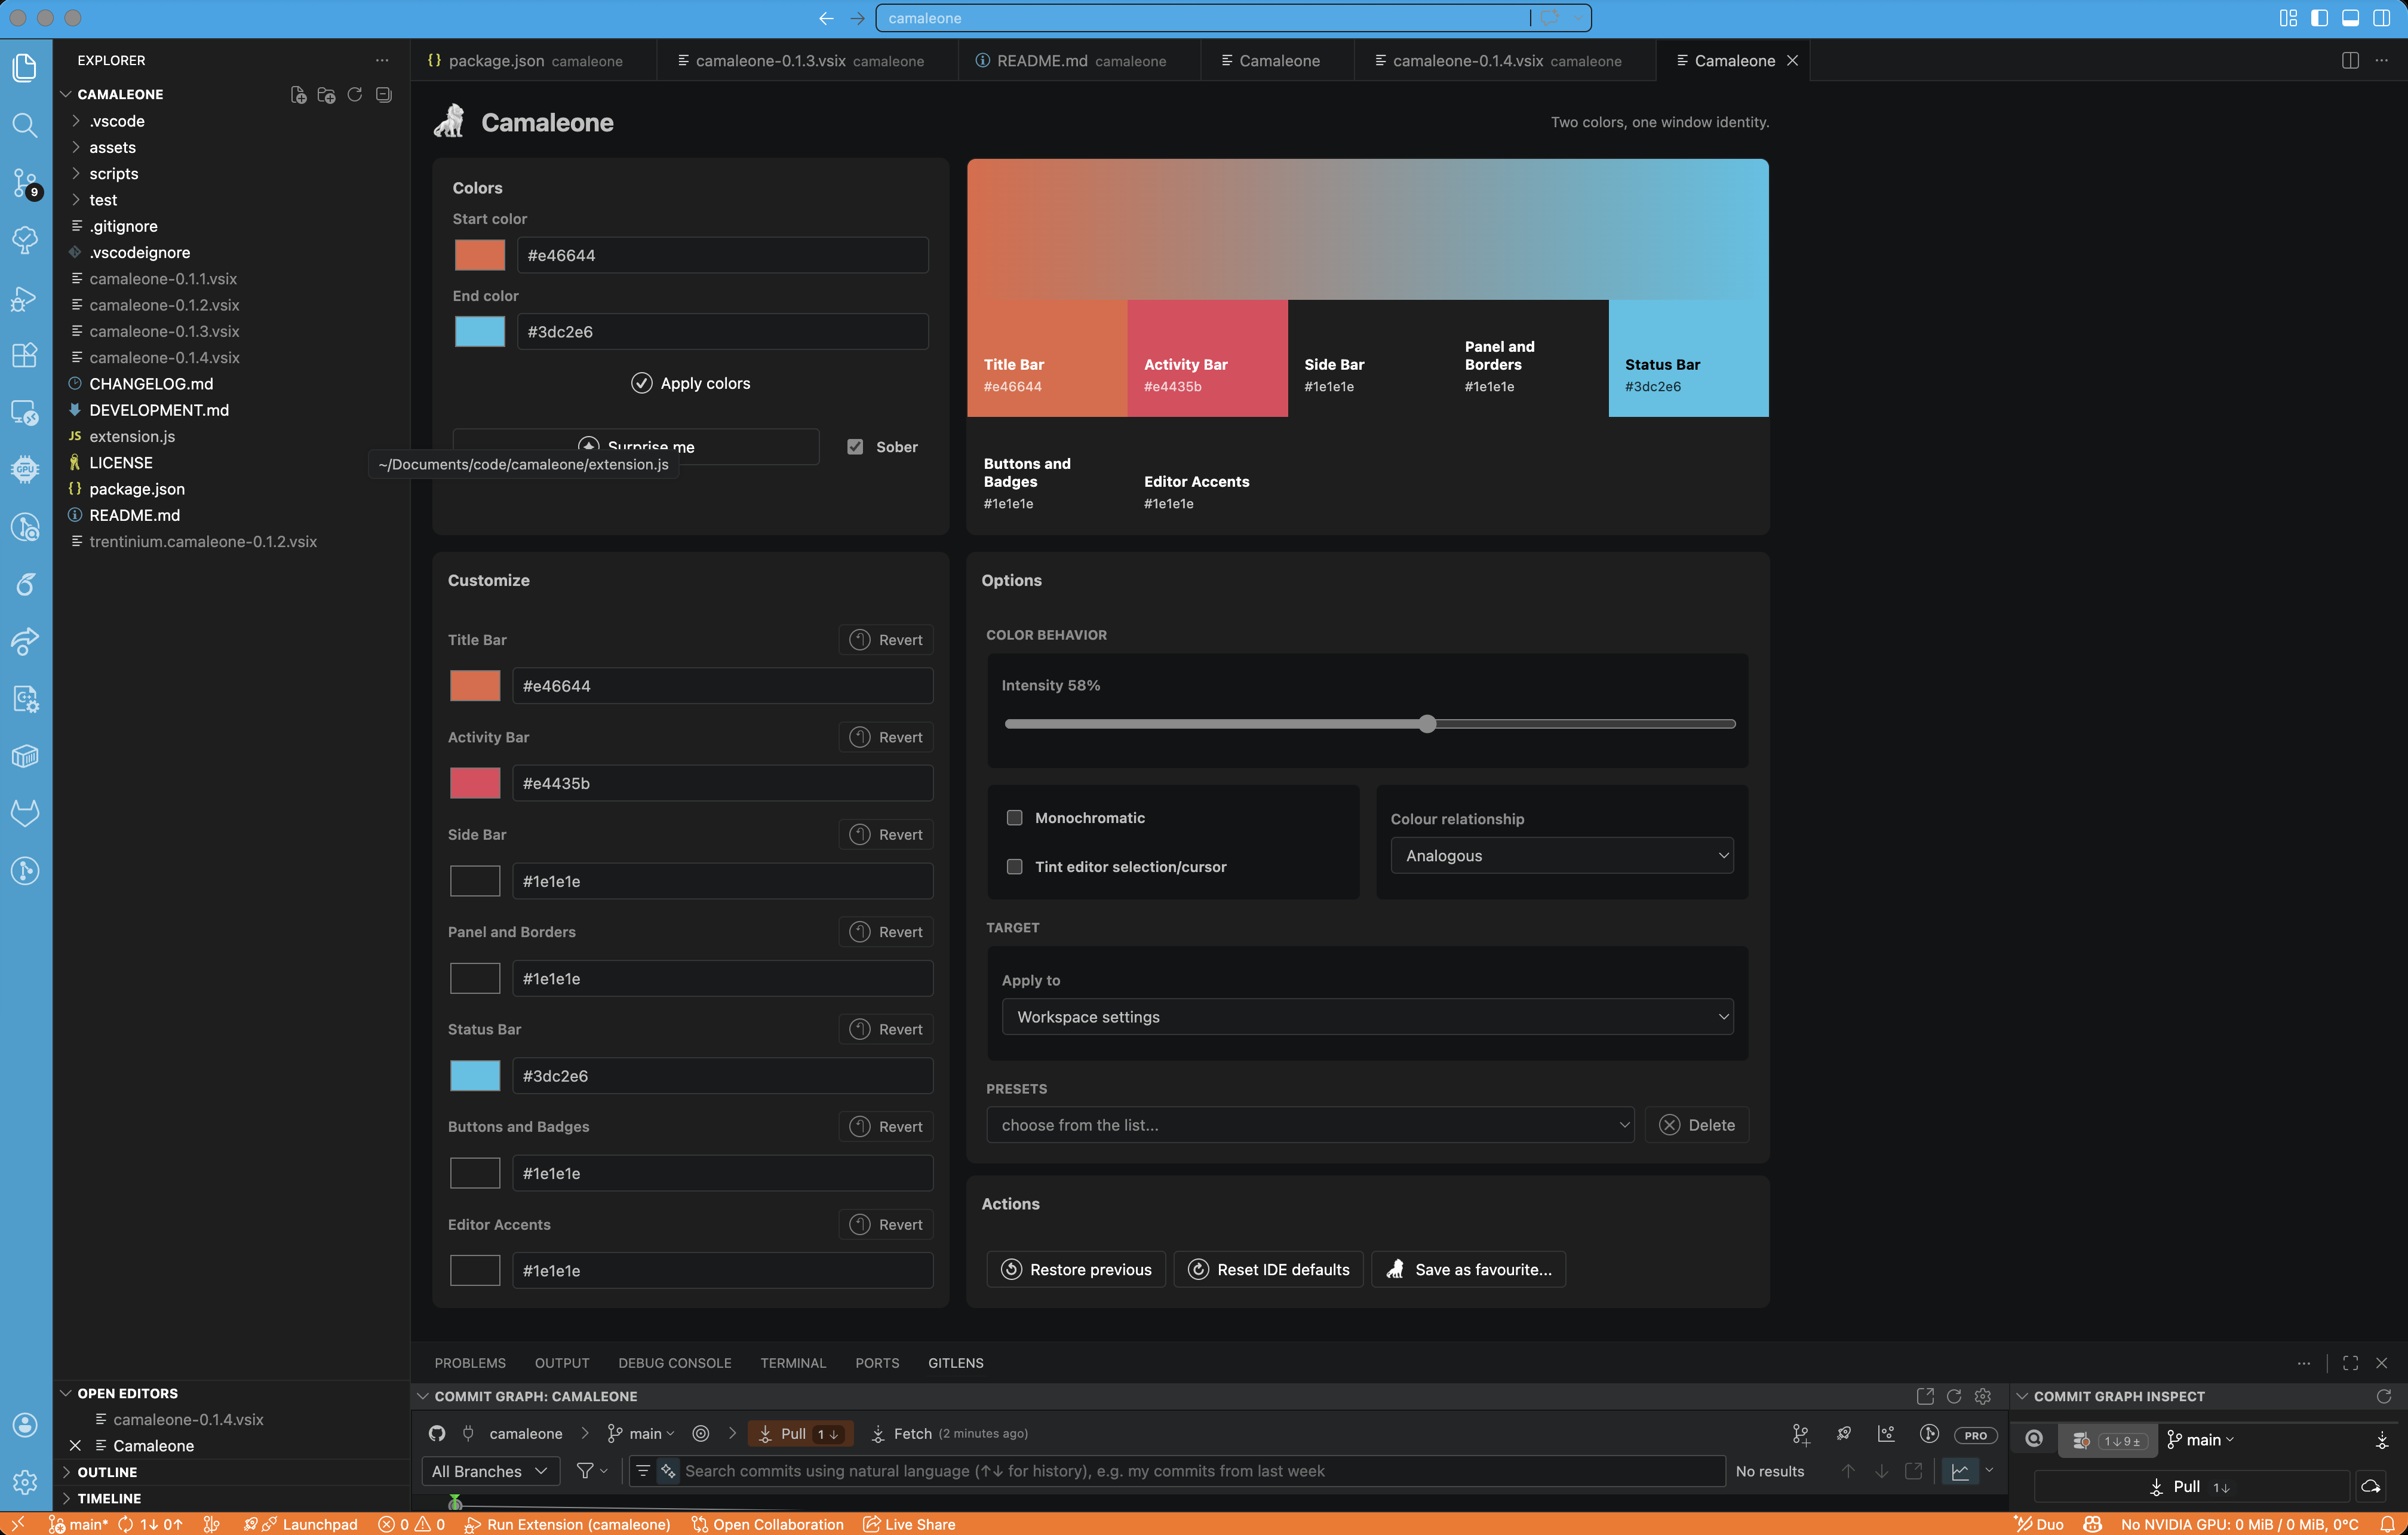Switch to the README.md editor tab
This screenshot has width=2408, height=1535.
tap(1080, 60)
